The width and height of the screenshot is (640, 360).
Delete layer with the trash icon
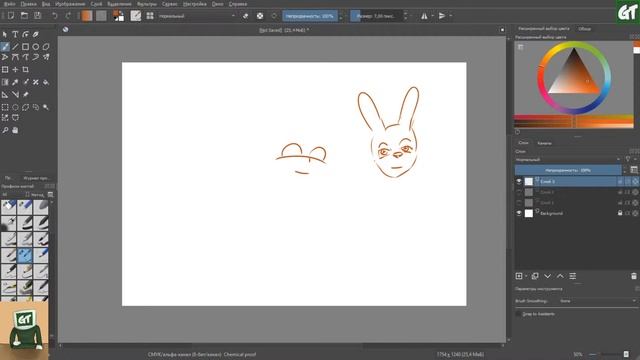tap(634, 276)
